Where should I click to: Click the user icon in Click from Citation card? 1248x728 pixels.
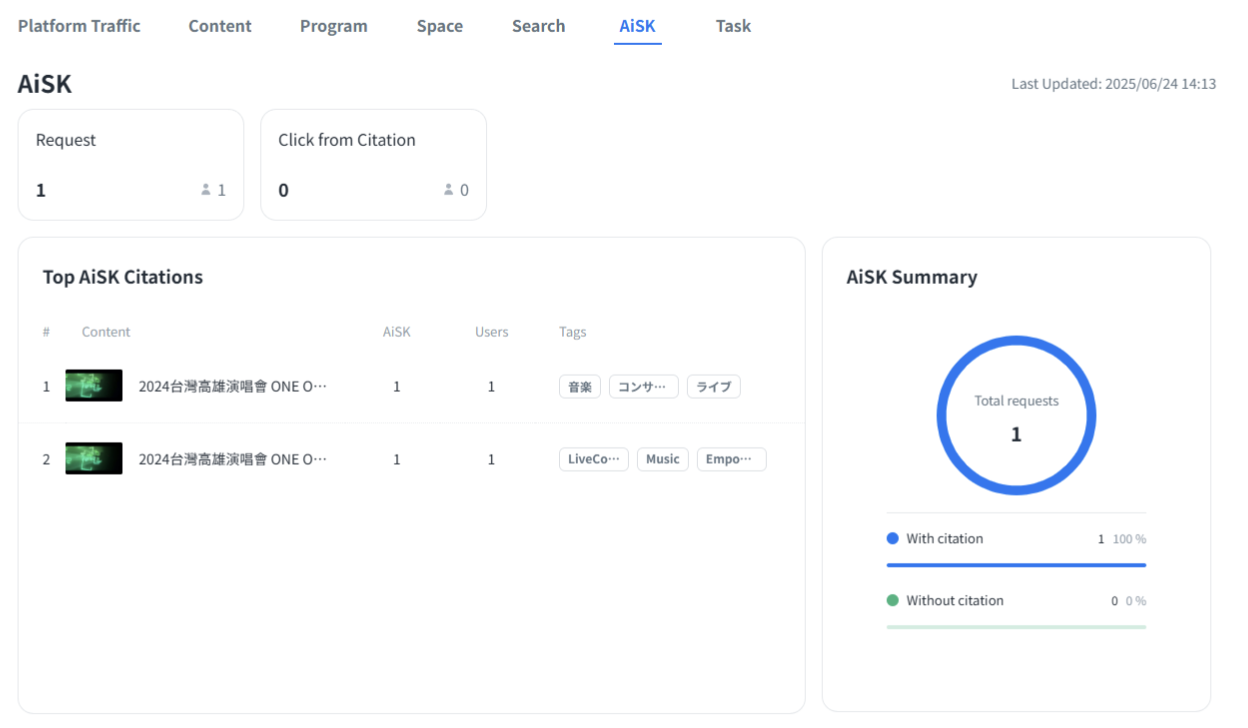[x=449, y=190]
